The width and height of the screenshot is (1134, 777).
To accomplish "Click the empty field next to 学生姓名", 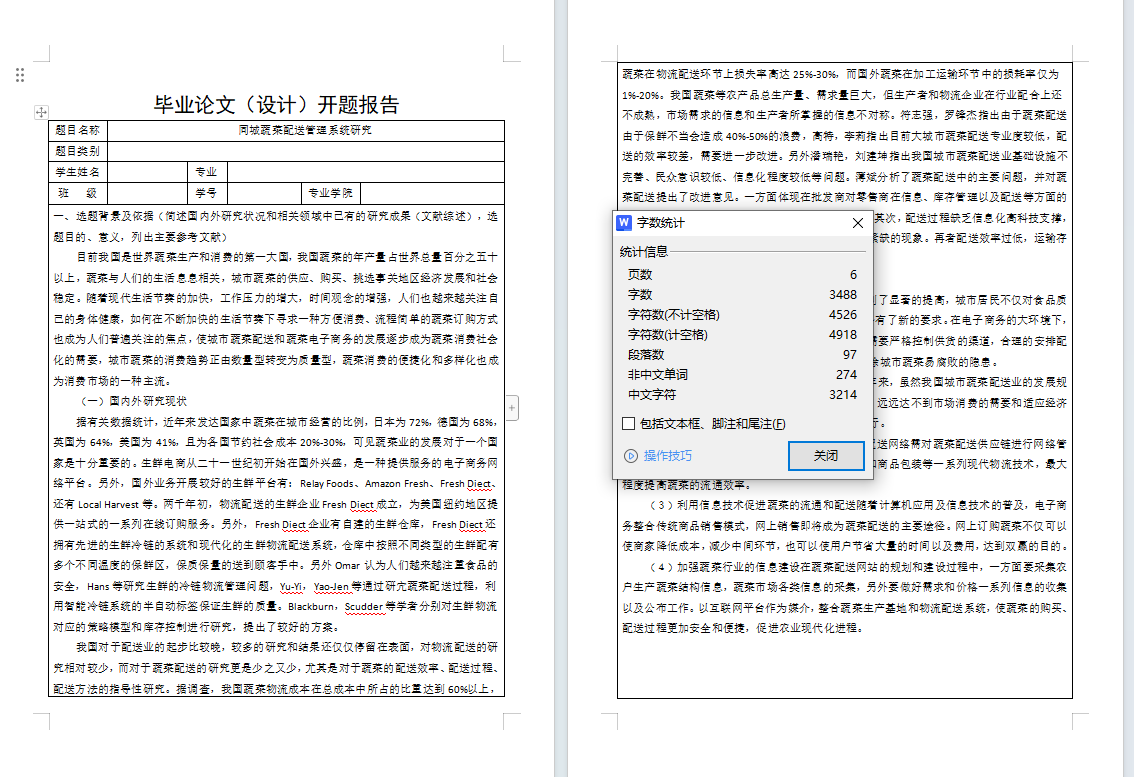I will [148, 172].
